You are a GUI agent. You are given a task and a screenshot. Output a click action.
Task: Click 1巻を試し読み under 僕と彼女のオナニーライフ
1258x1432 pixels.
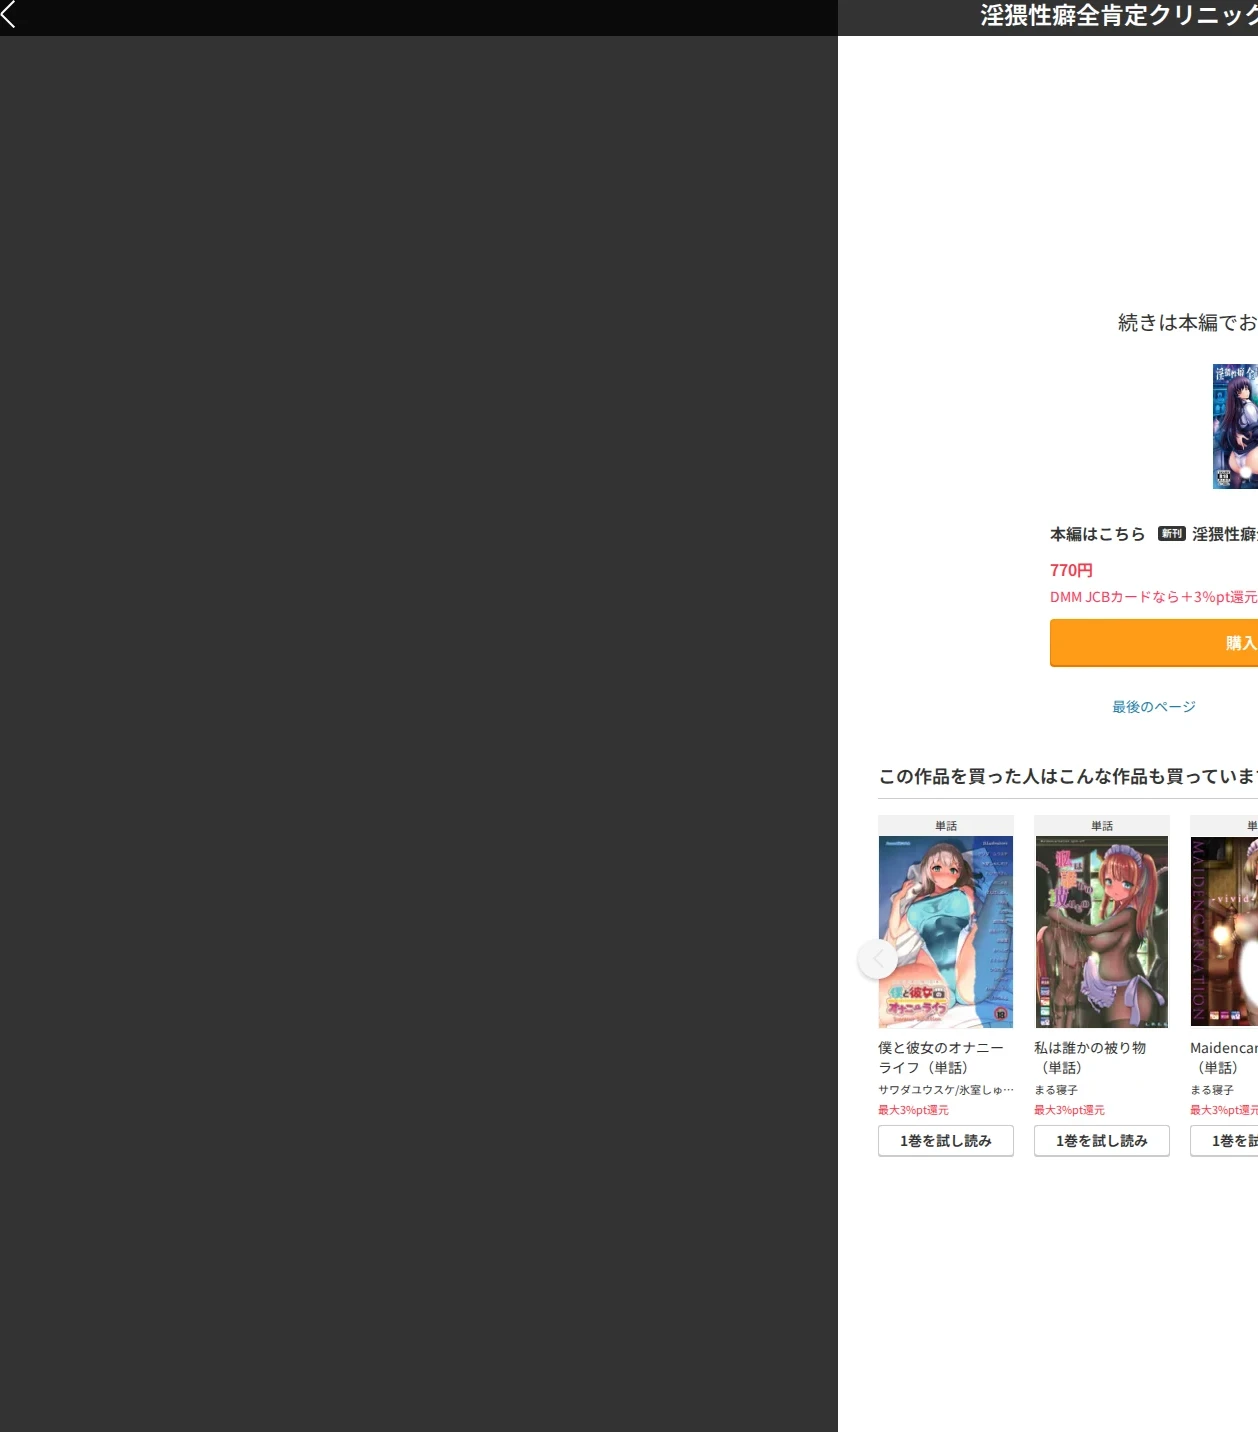(x=946, y=1141)
